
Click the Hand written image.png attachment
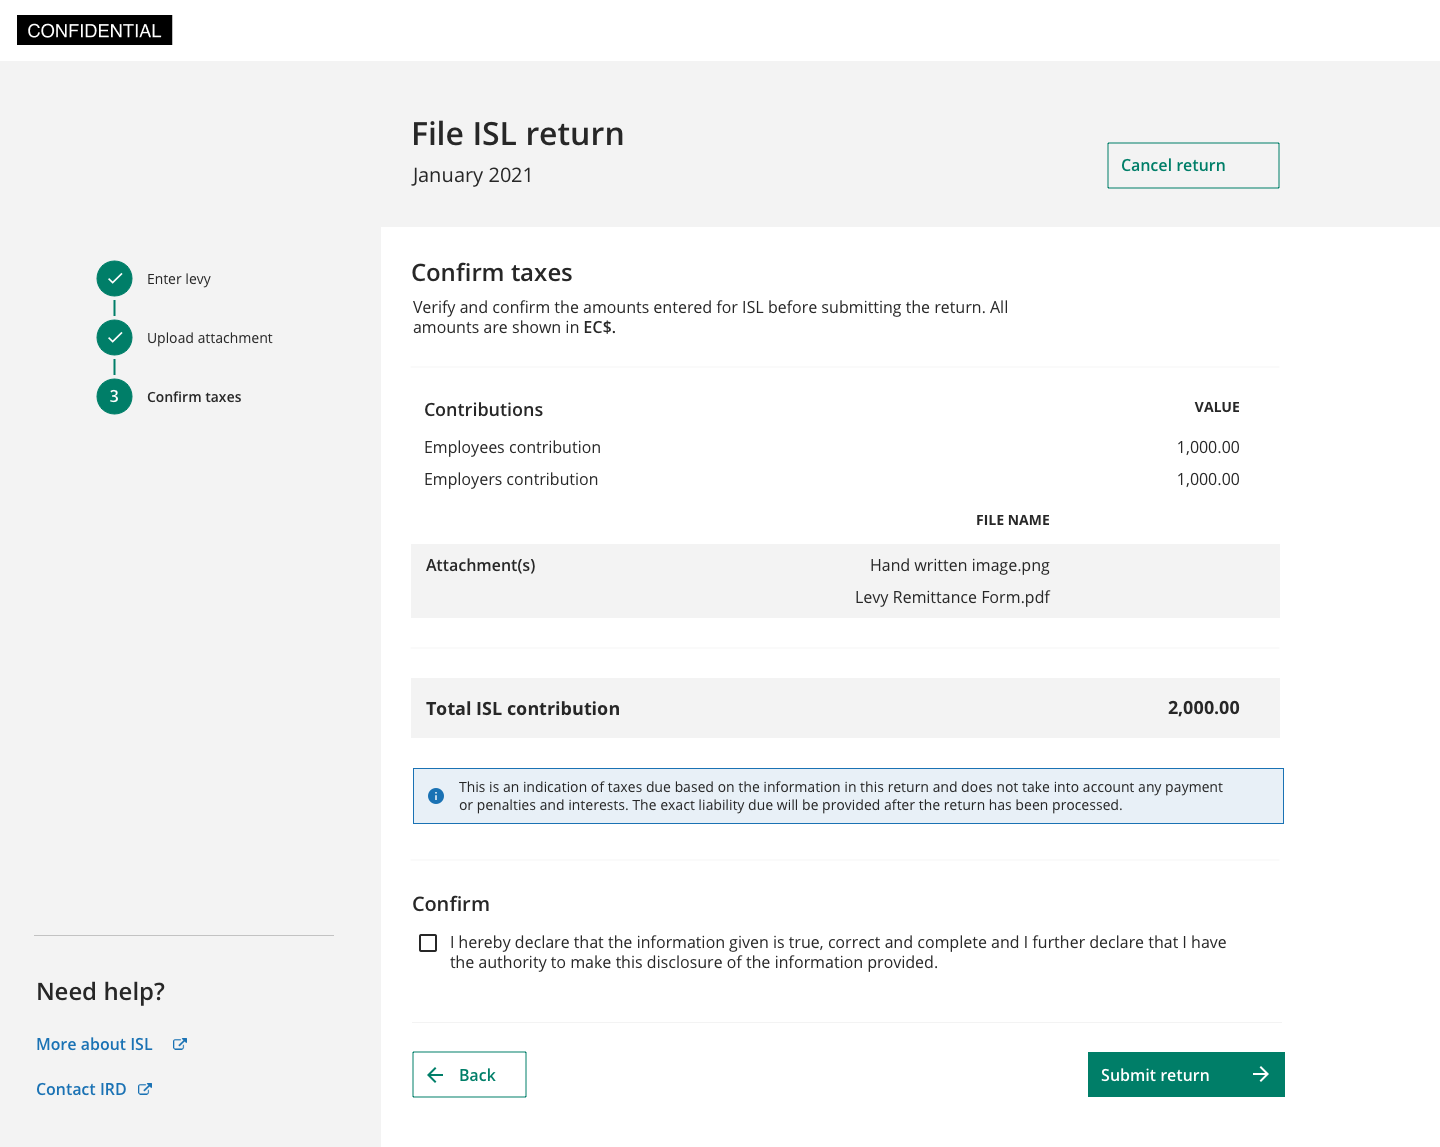coord(959,565)
